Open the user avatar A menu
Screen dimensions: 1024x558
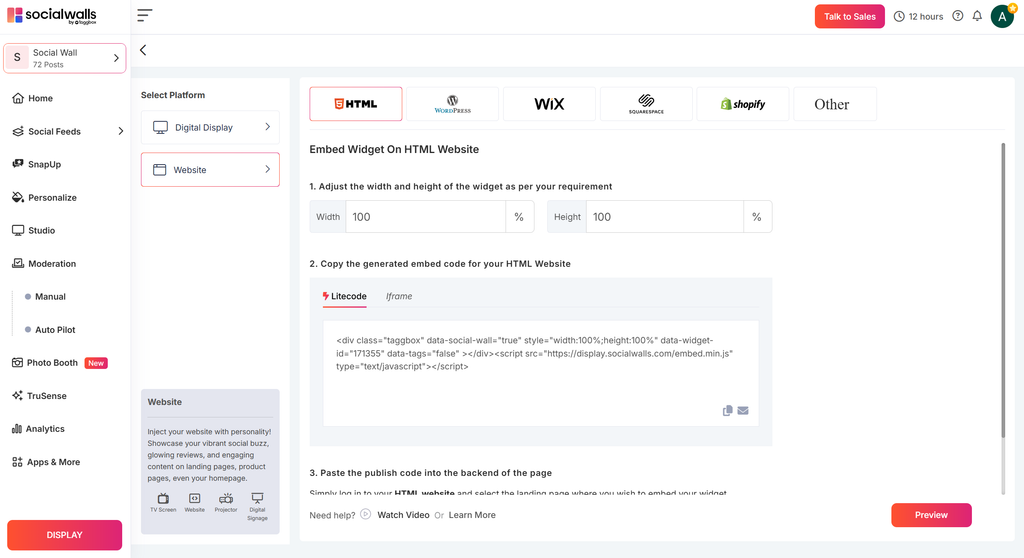click(x=1002, y=16)
